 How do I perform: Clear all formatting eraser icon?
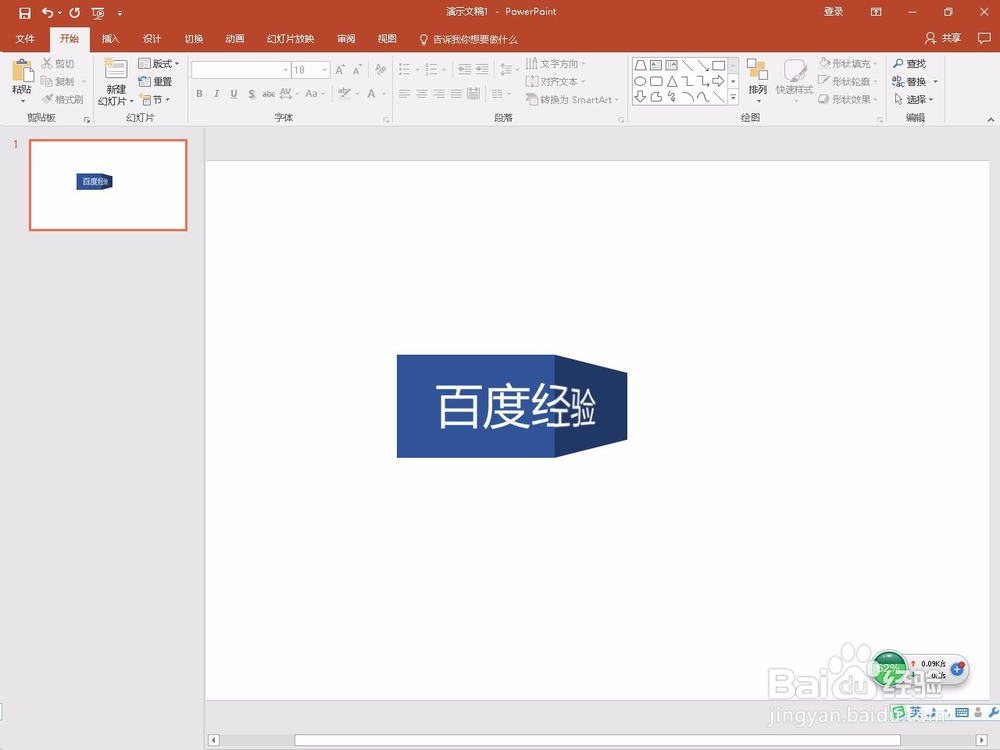coord(381,70)
